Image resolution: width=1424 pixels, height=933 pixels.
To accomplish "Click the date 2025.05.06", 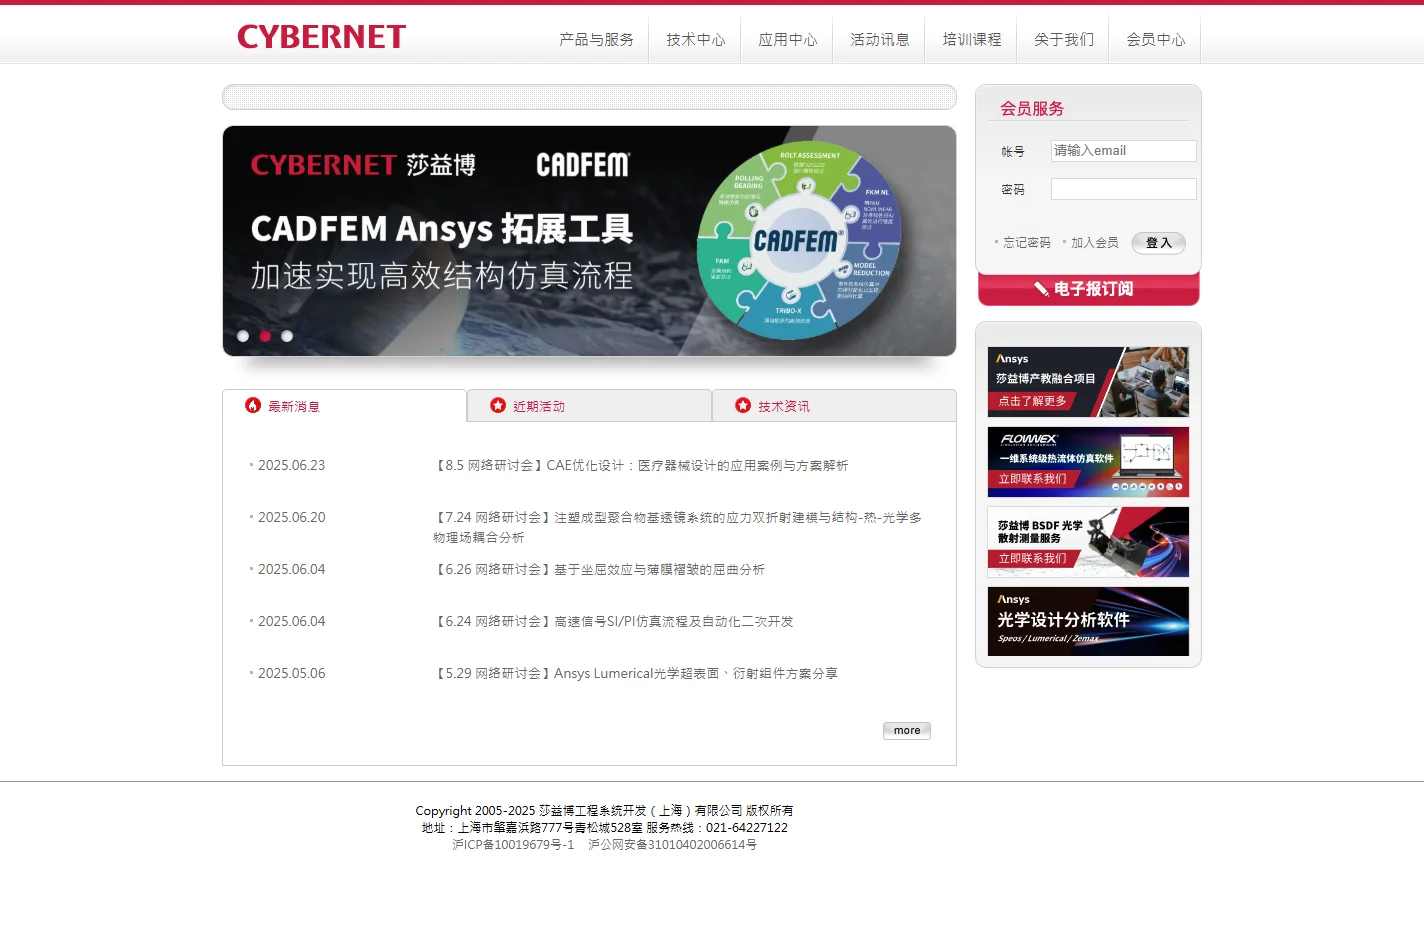I will [291, 674].
